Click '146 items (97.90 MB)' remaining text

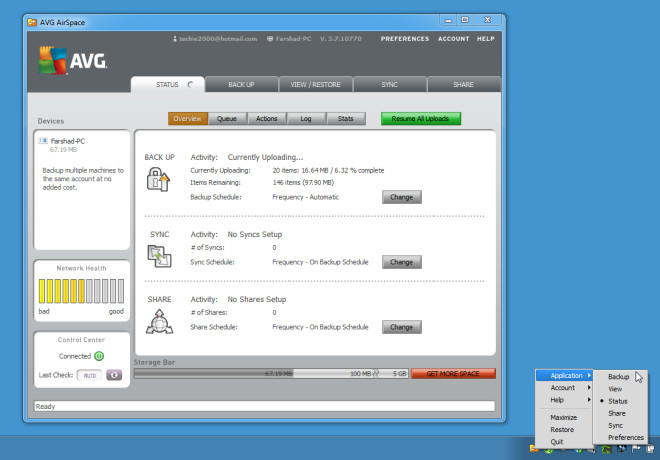coord(303,183)
